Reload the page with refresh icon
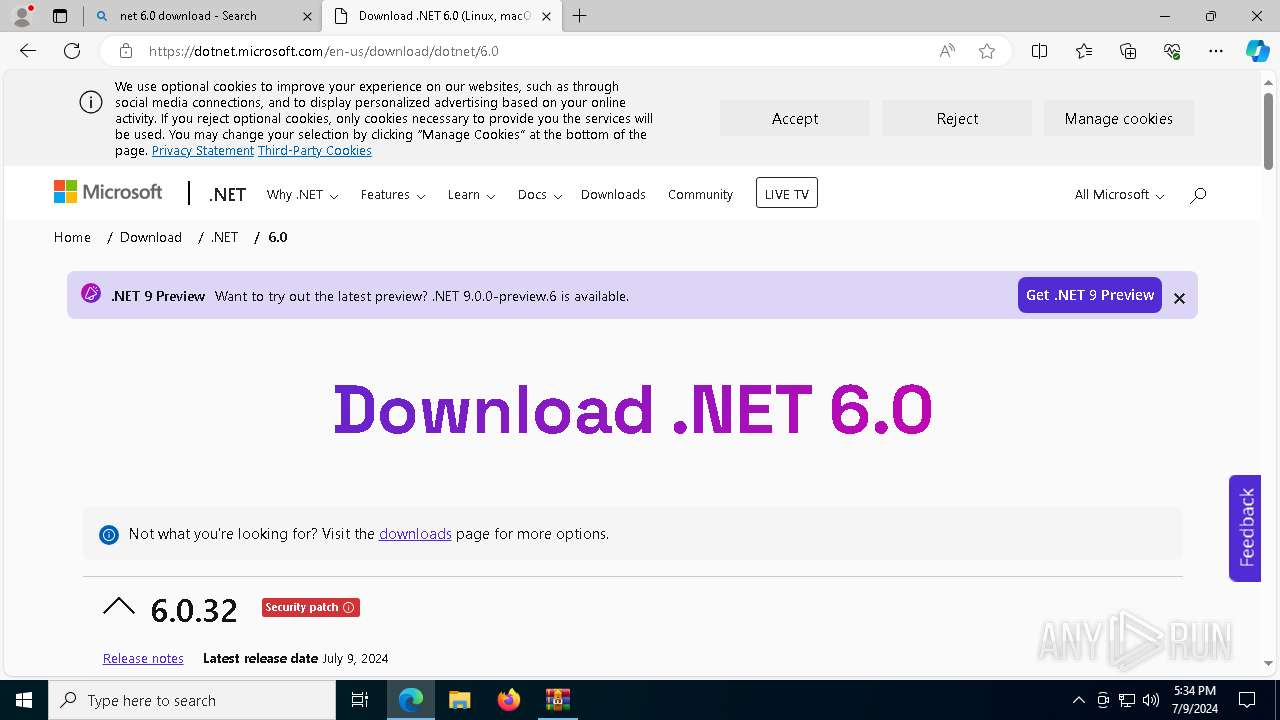This screenshot has width=1280, height=720. click(72, 51)
